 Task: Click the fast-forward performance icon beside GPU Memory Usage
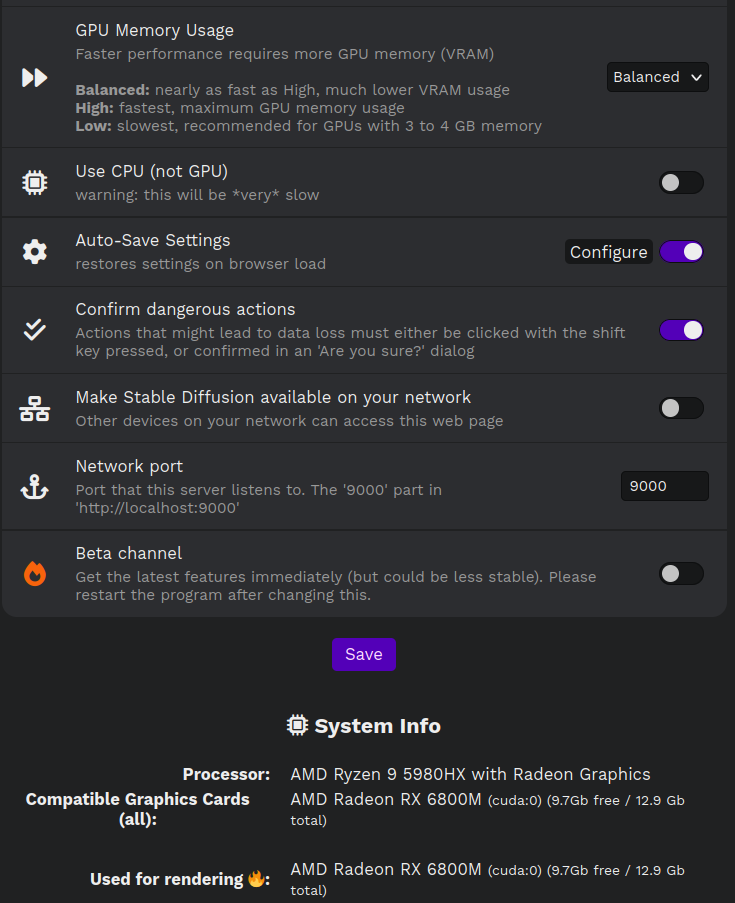[35, 77]
